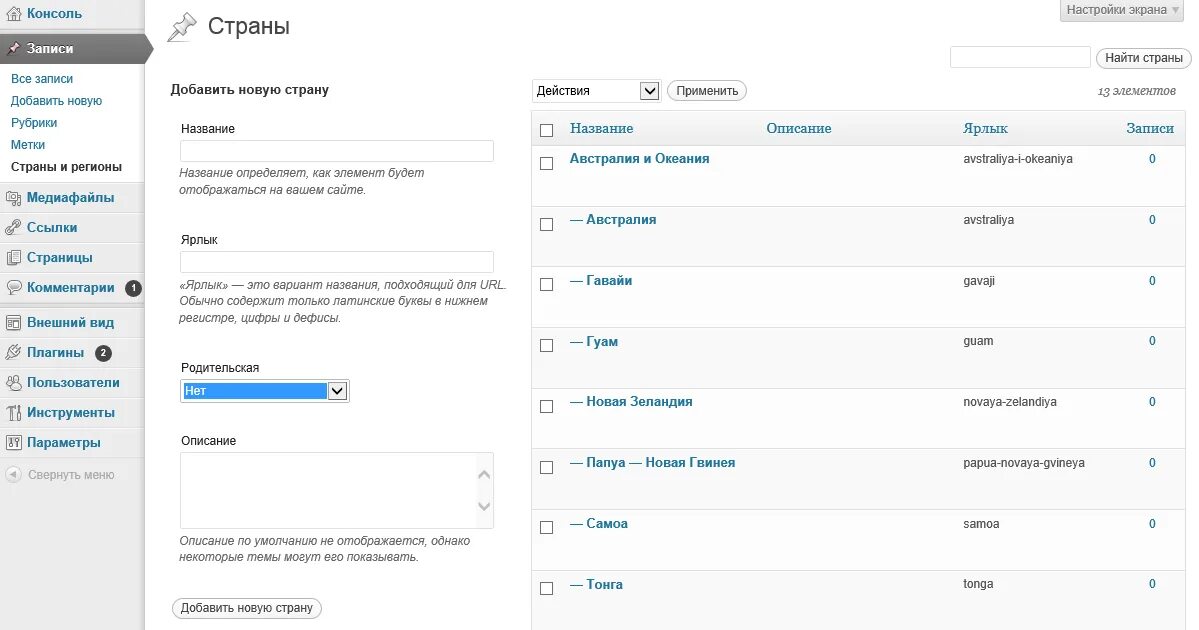Toggle the select-all checkbox in table header
1199x630 pixels.
[x=546, y=130]
